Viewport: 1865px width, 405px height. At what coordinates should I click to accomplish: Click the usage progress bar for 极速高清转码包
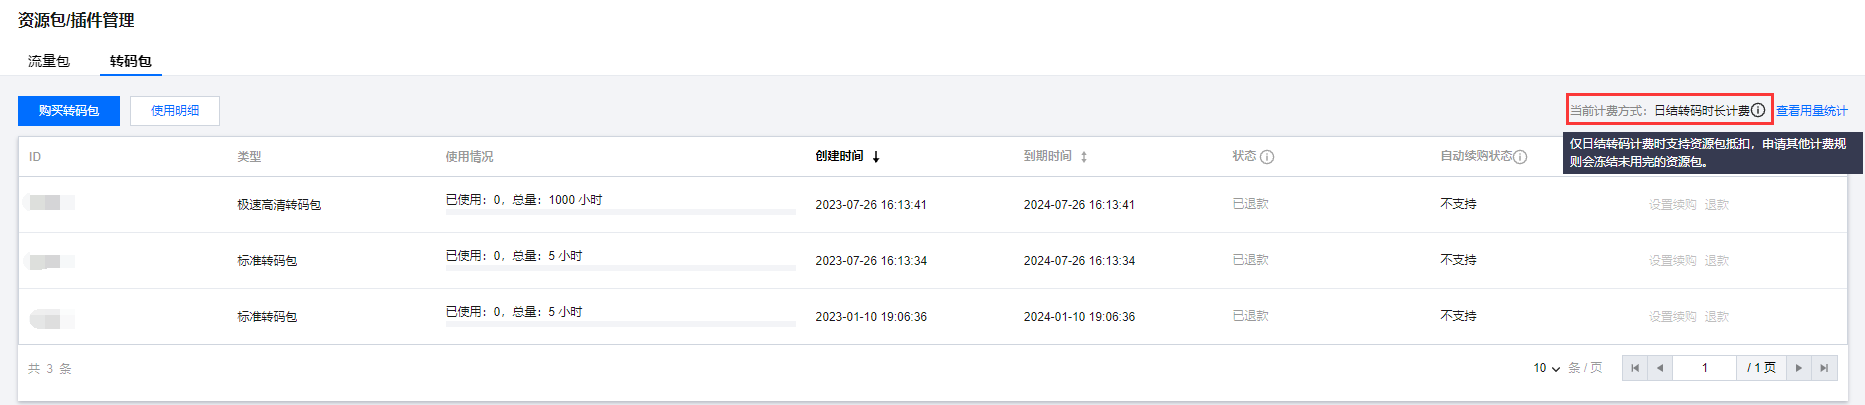[x=620, y=212]
